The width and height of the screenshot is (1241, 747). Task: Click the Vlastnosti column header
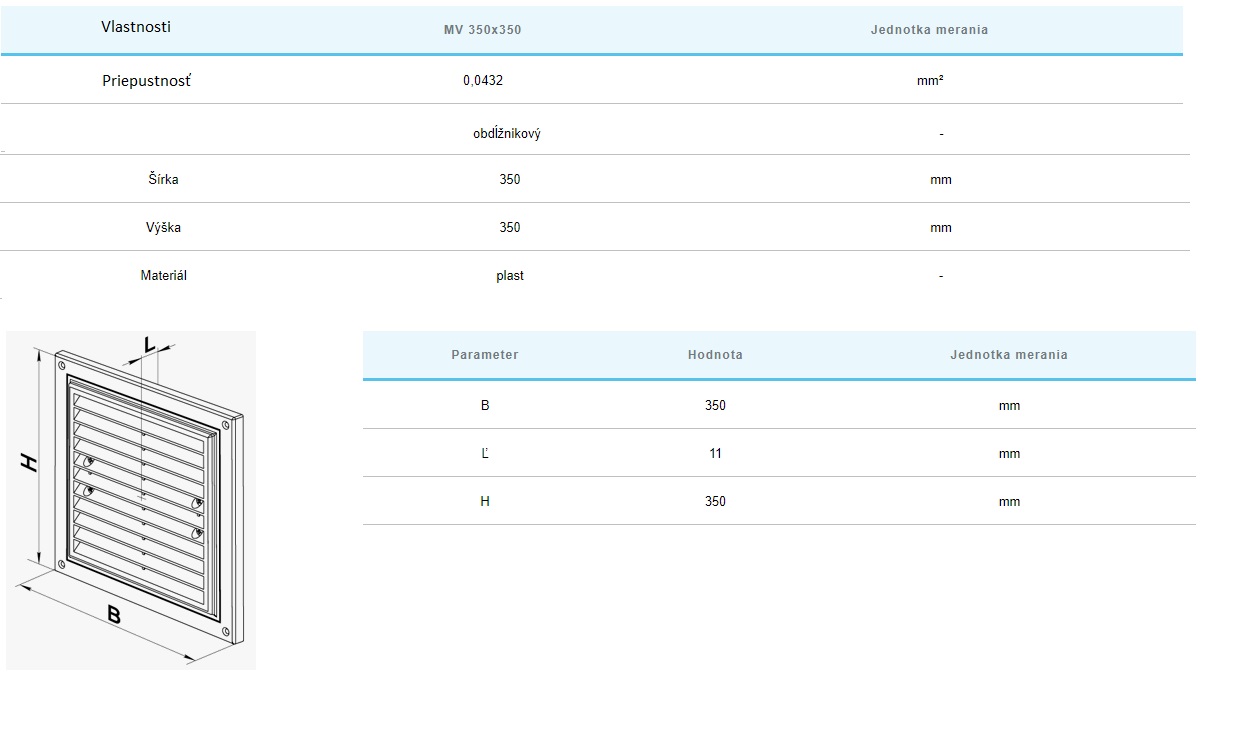click(x=136, y=27)
